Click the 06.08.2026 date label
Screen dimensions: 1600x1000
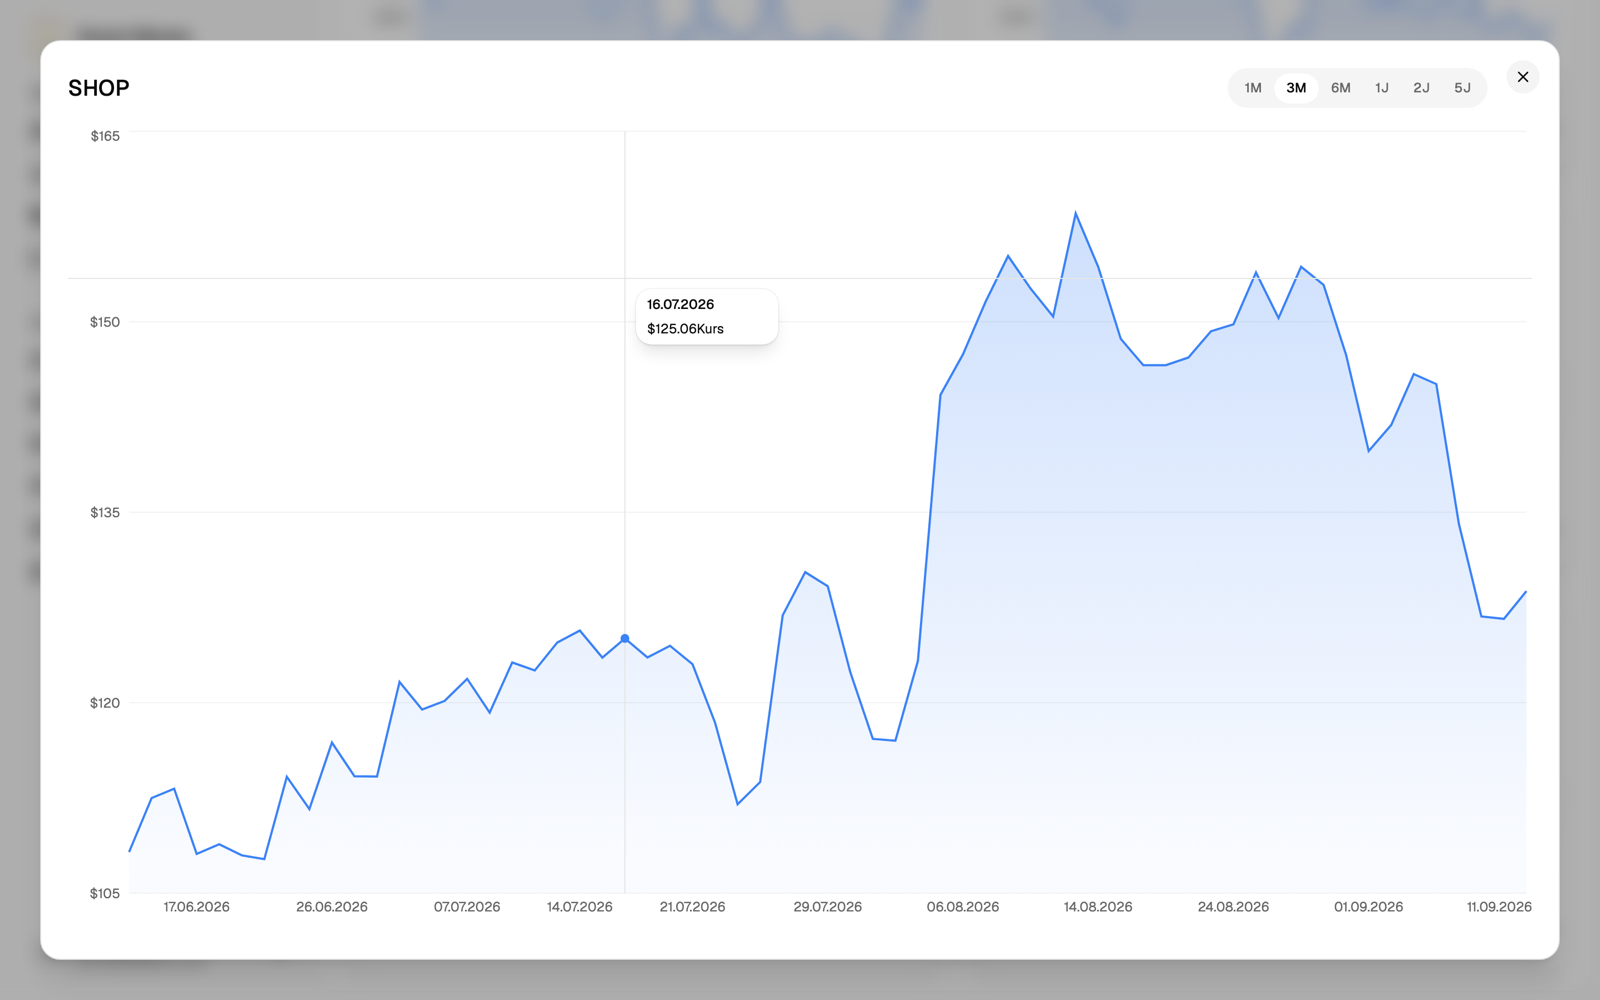point(963,907)
